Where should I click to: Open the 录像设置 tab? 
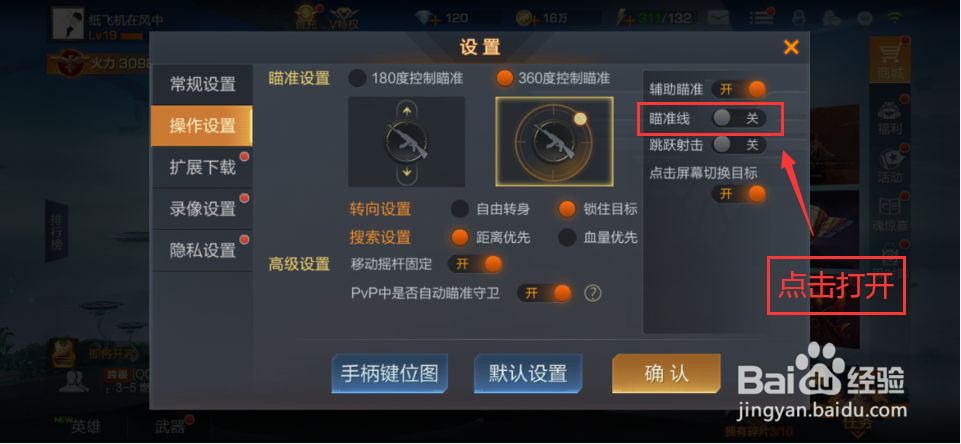(x=202, y=209)
